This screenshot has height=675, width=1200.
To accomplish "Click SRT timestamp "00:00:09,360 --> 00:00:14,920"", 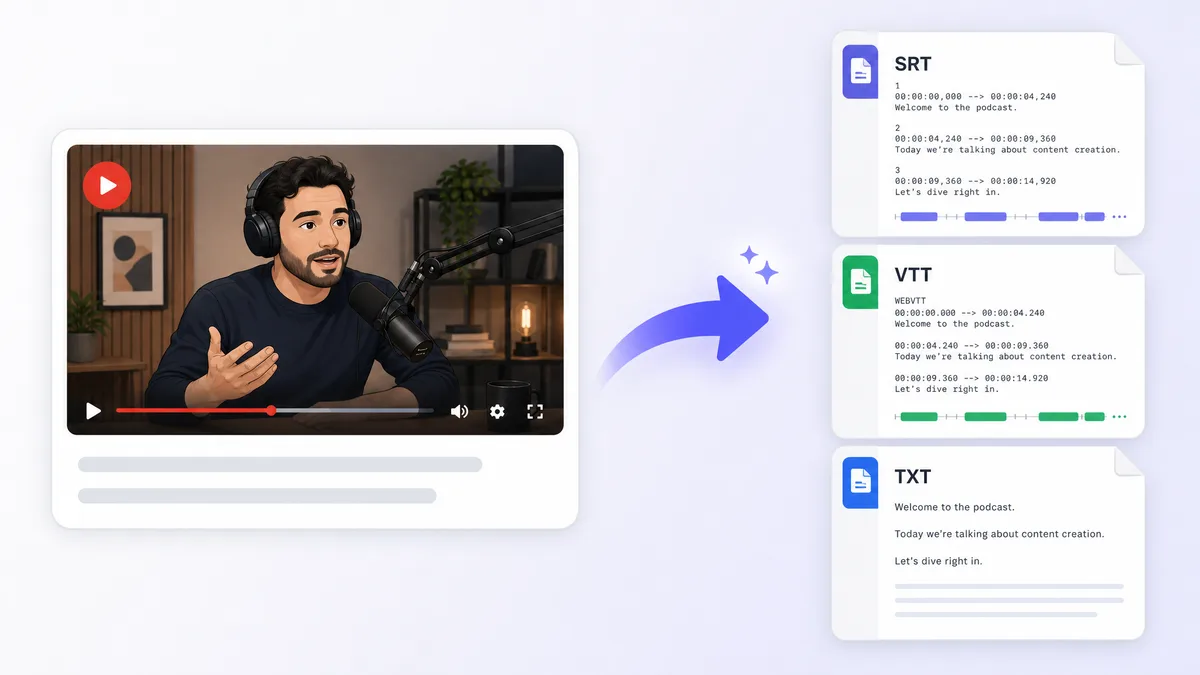I will (975, 181).
